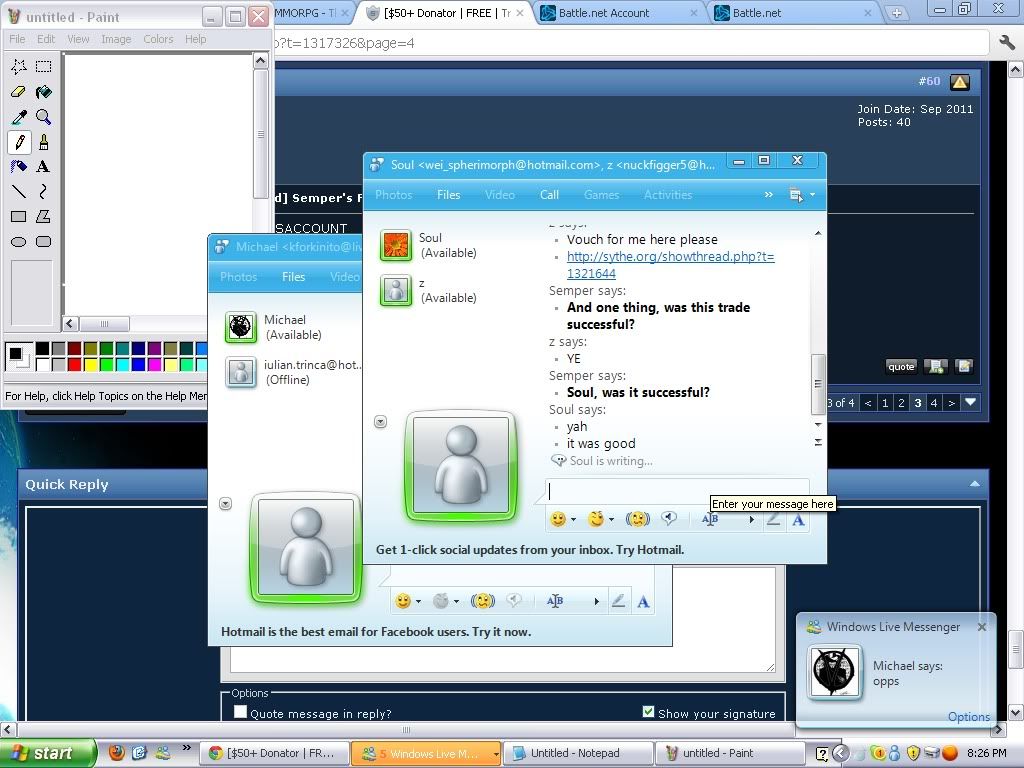The height and width of the screenshot is (768, 1024).
Task: Pick the bright red color swatch in Paint
Action: [x=74, y=364]
